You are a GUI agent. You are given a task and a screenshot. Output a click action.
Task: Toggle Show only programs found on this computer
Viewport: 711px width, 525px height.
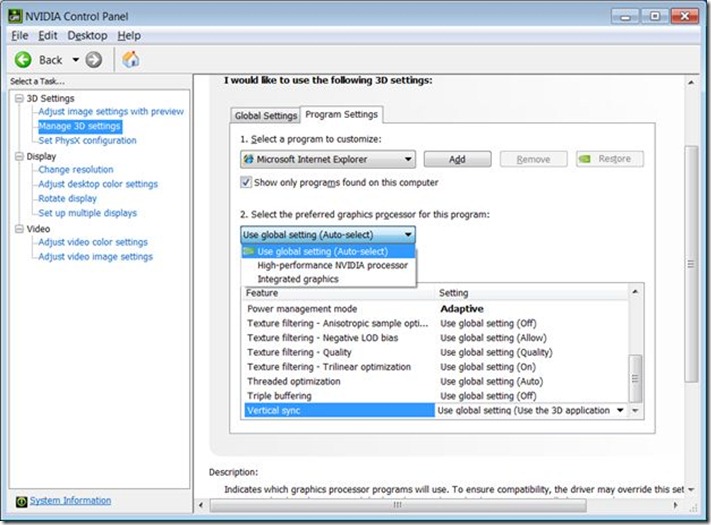pyautogui.click(x=246, y=182)
